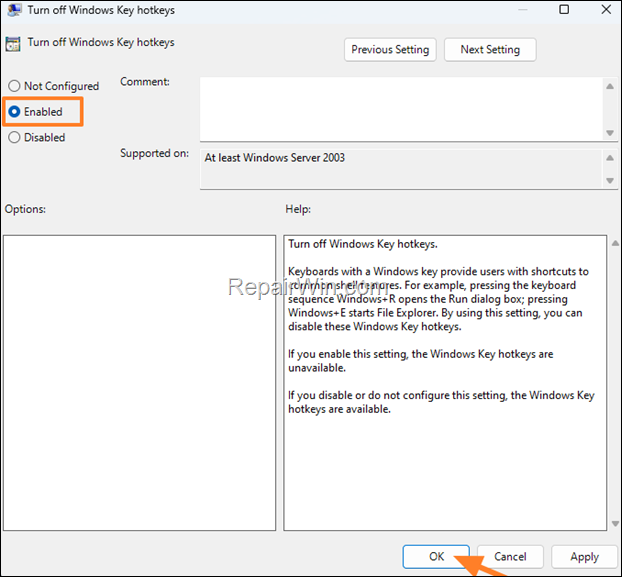Viewport: 622px width, 577px height.
Task: Click the policy setting icon beside heading
Action: [13, 44]
